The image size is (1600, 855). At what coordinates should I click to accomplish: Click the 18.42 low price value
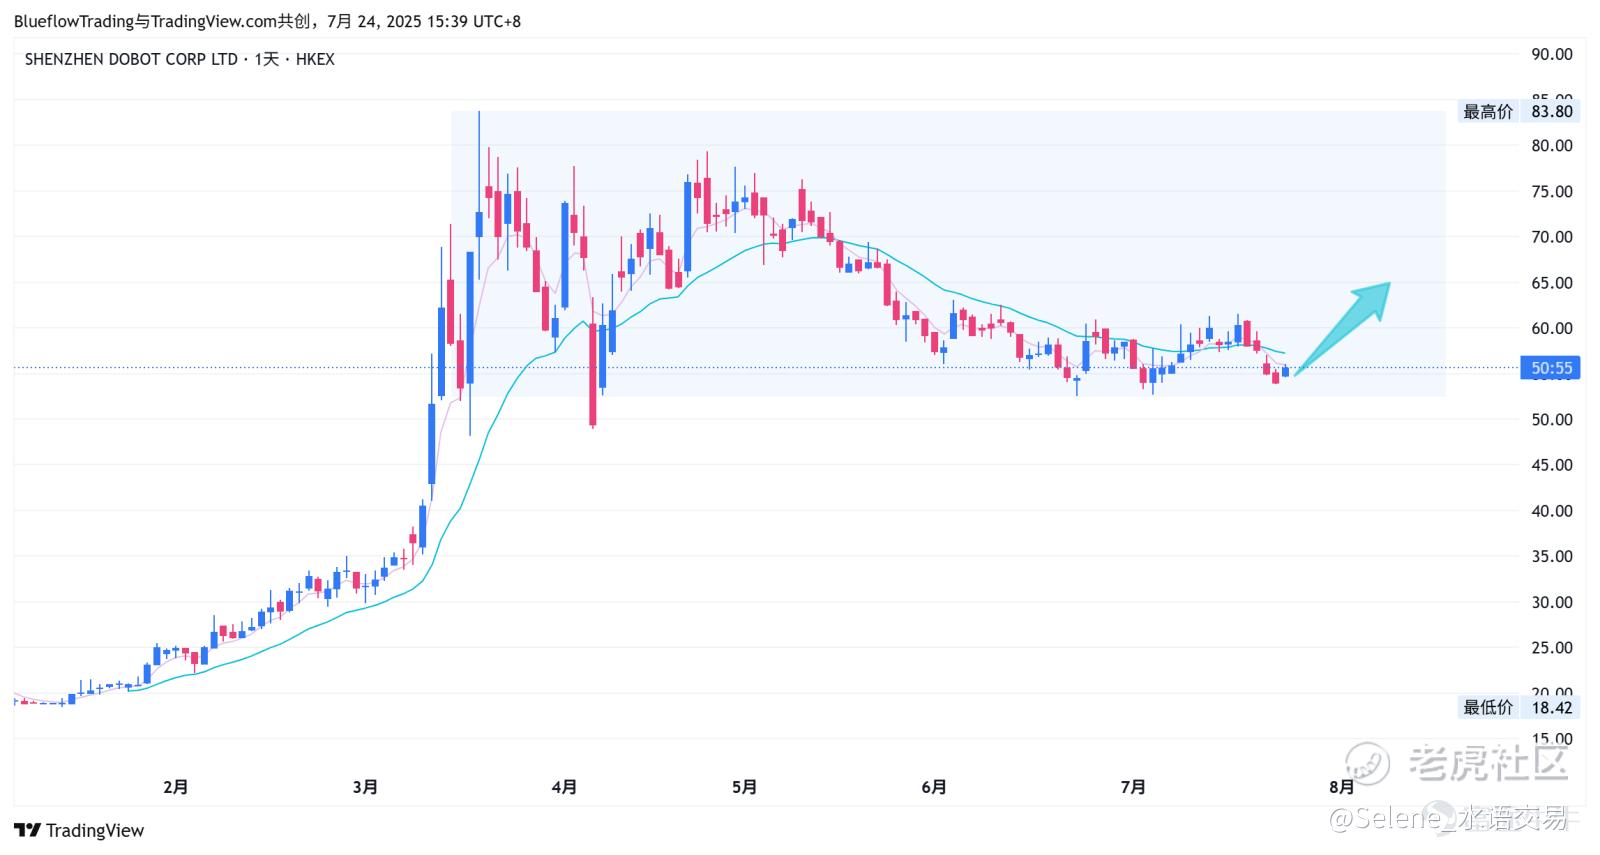pyautogui.click(x=1552, y=708)
